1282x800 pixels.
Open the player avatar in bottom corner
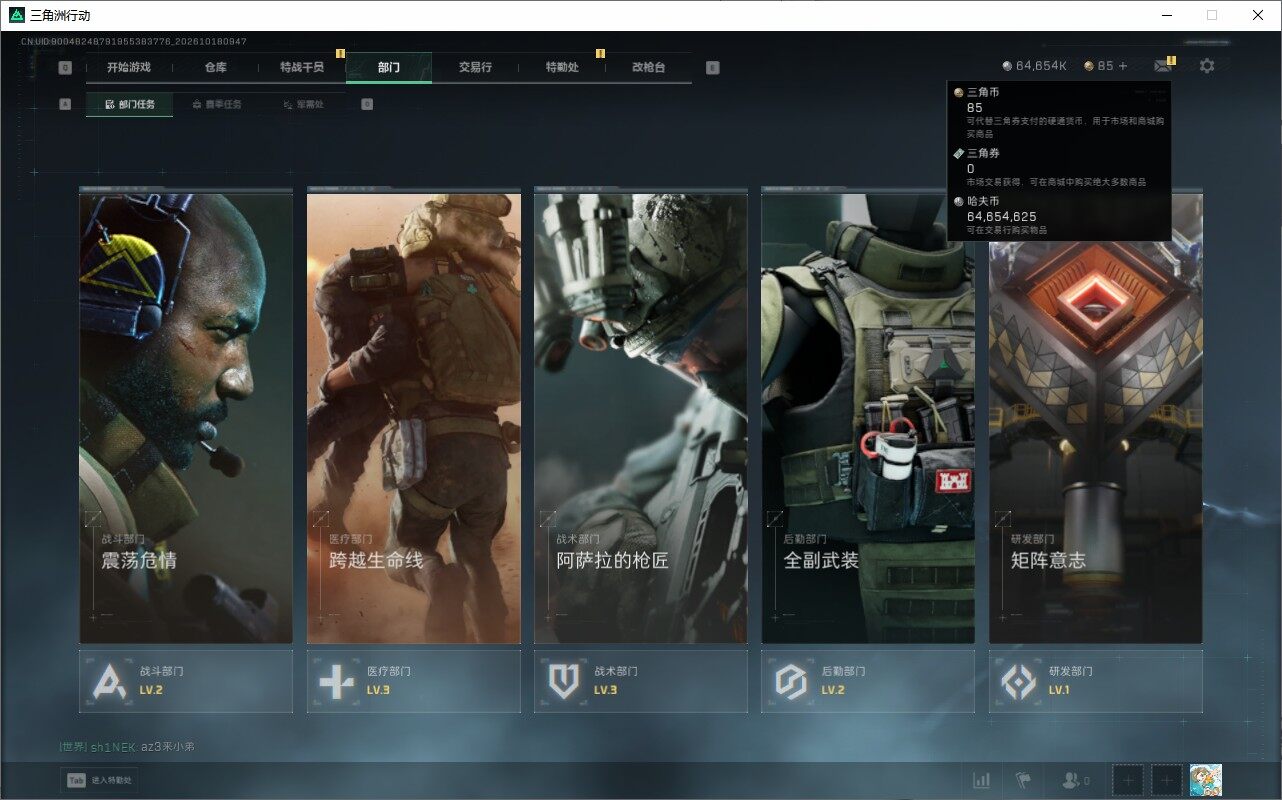pyautogui.click(x=1206, y=780)
